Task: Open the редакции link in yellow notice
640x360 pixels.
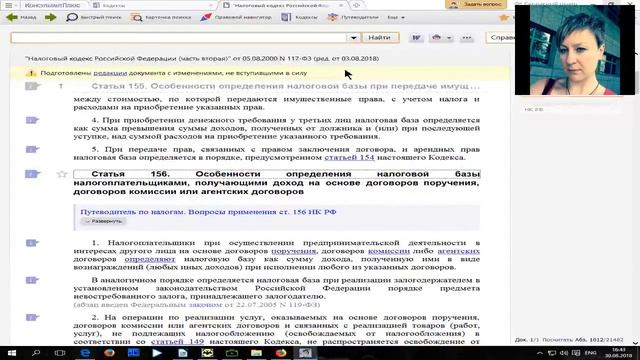Action: (x=110, y=73)
